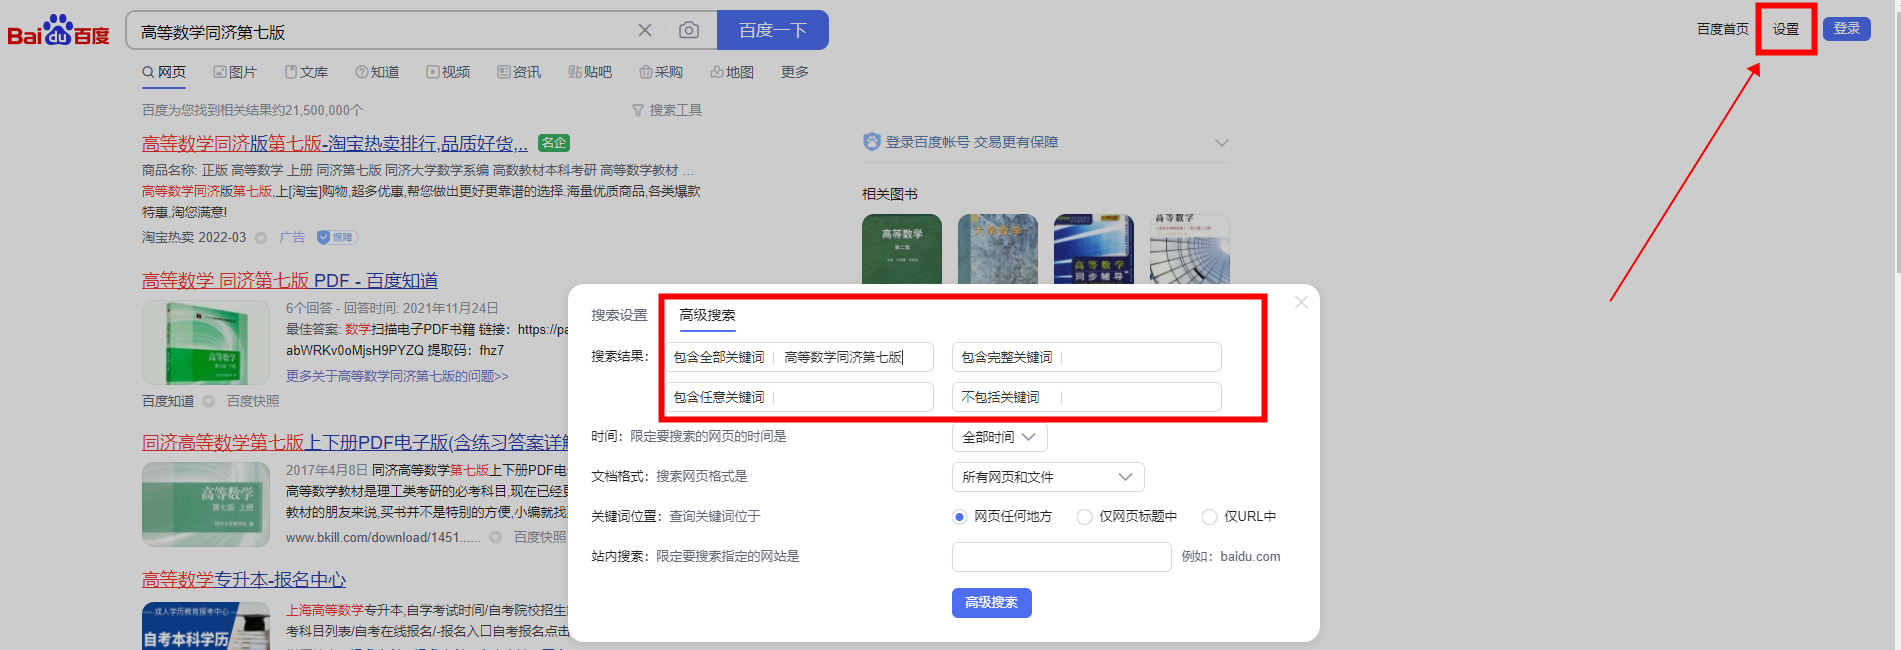1901x650 pixels.
Task: Open the fourth related book cover
Action: pyautogui.click(x=1190, y=249)
